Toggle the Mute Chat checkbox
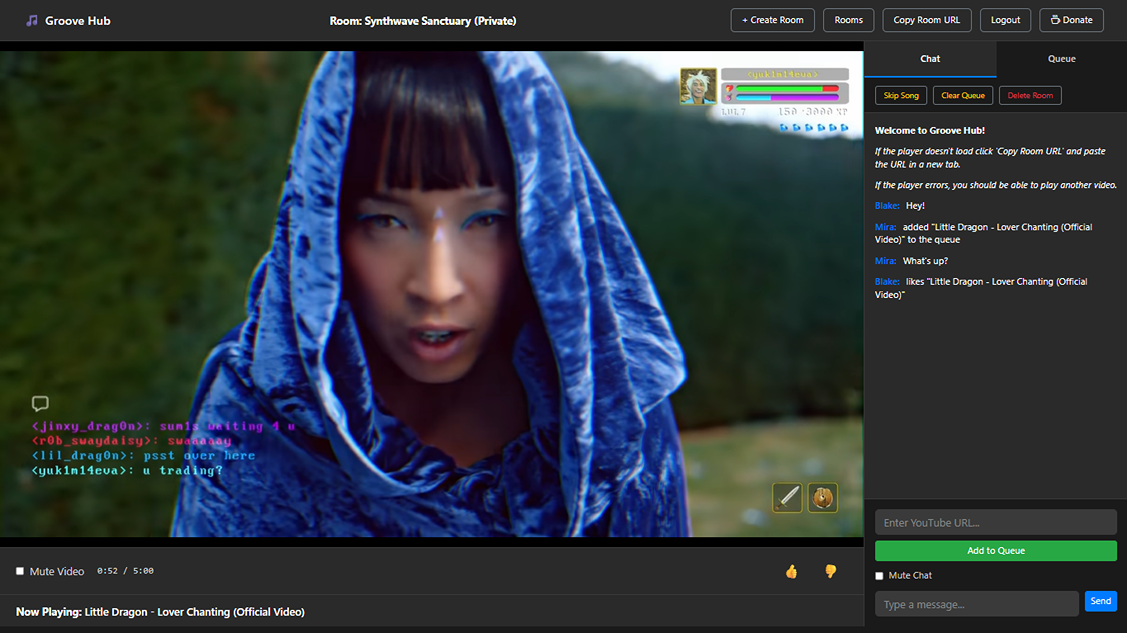 [x=879, y=576]
